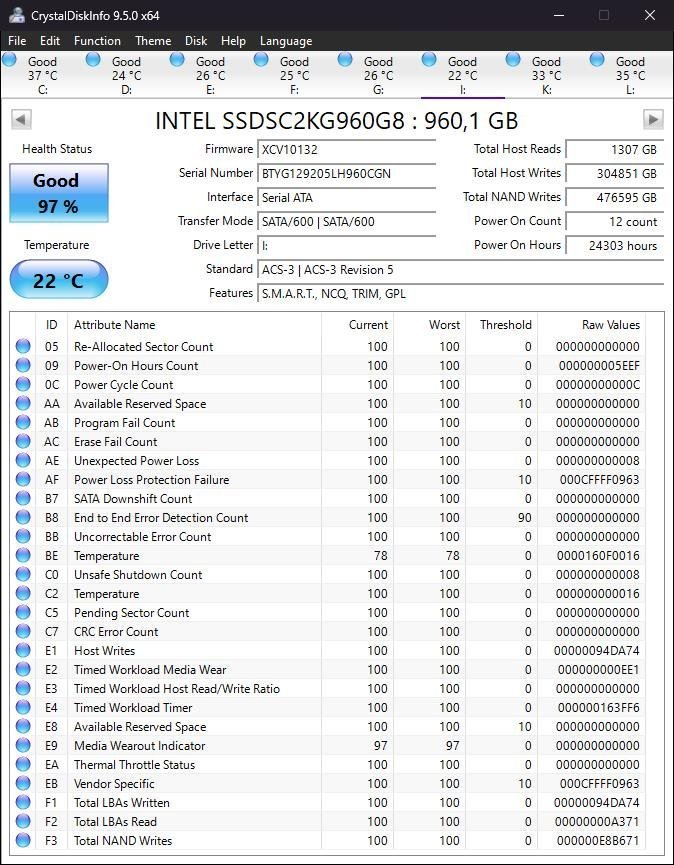The image size is (674, 865).
Task: Click the next disk right arrow
Action: [x=653, y=120]
